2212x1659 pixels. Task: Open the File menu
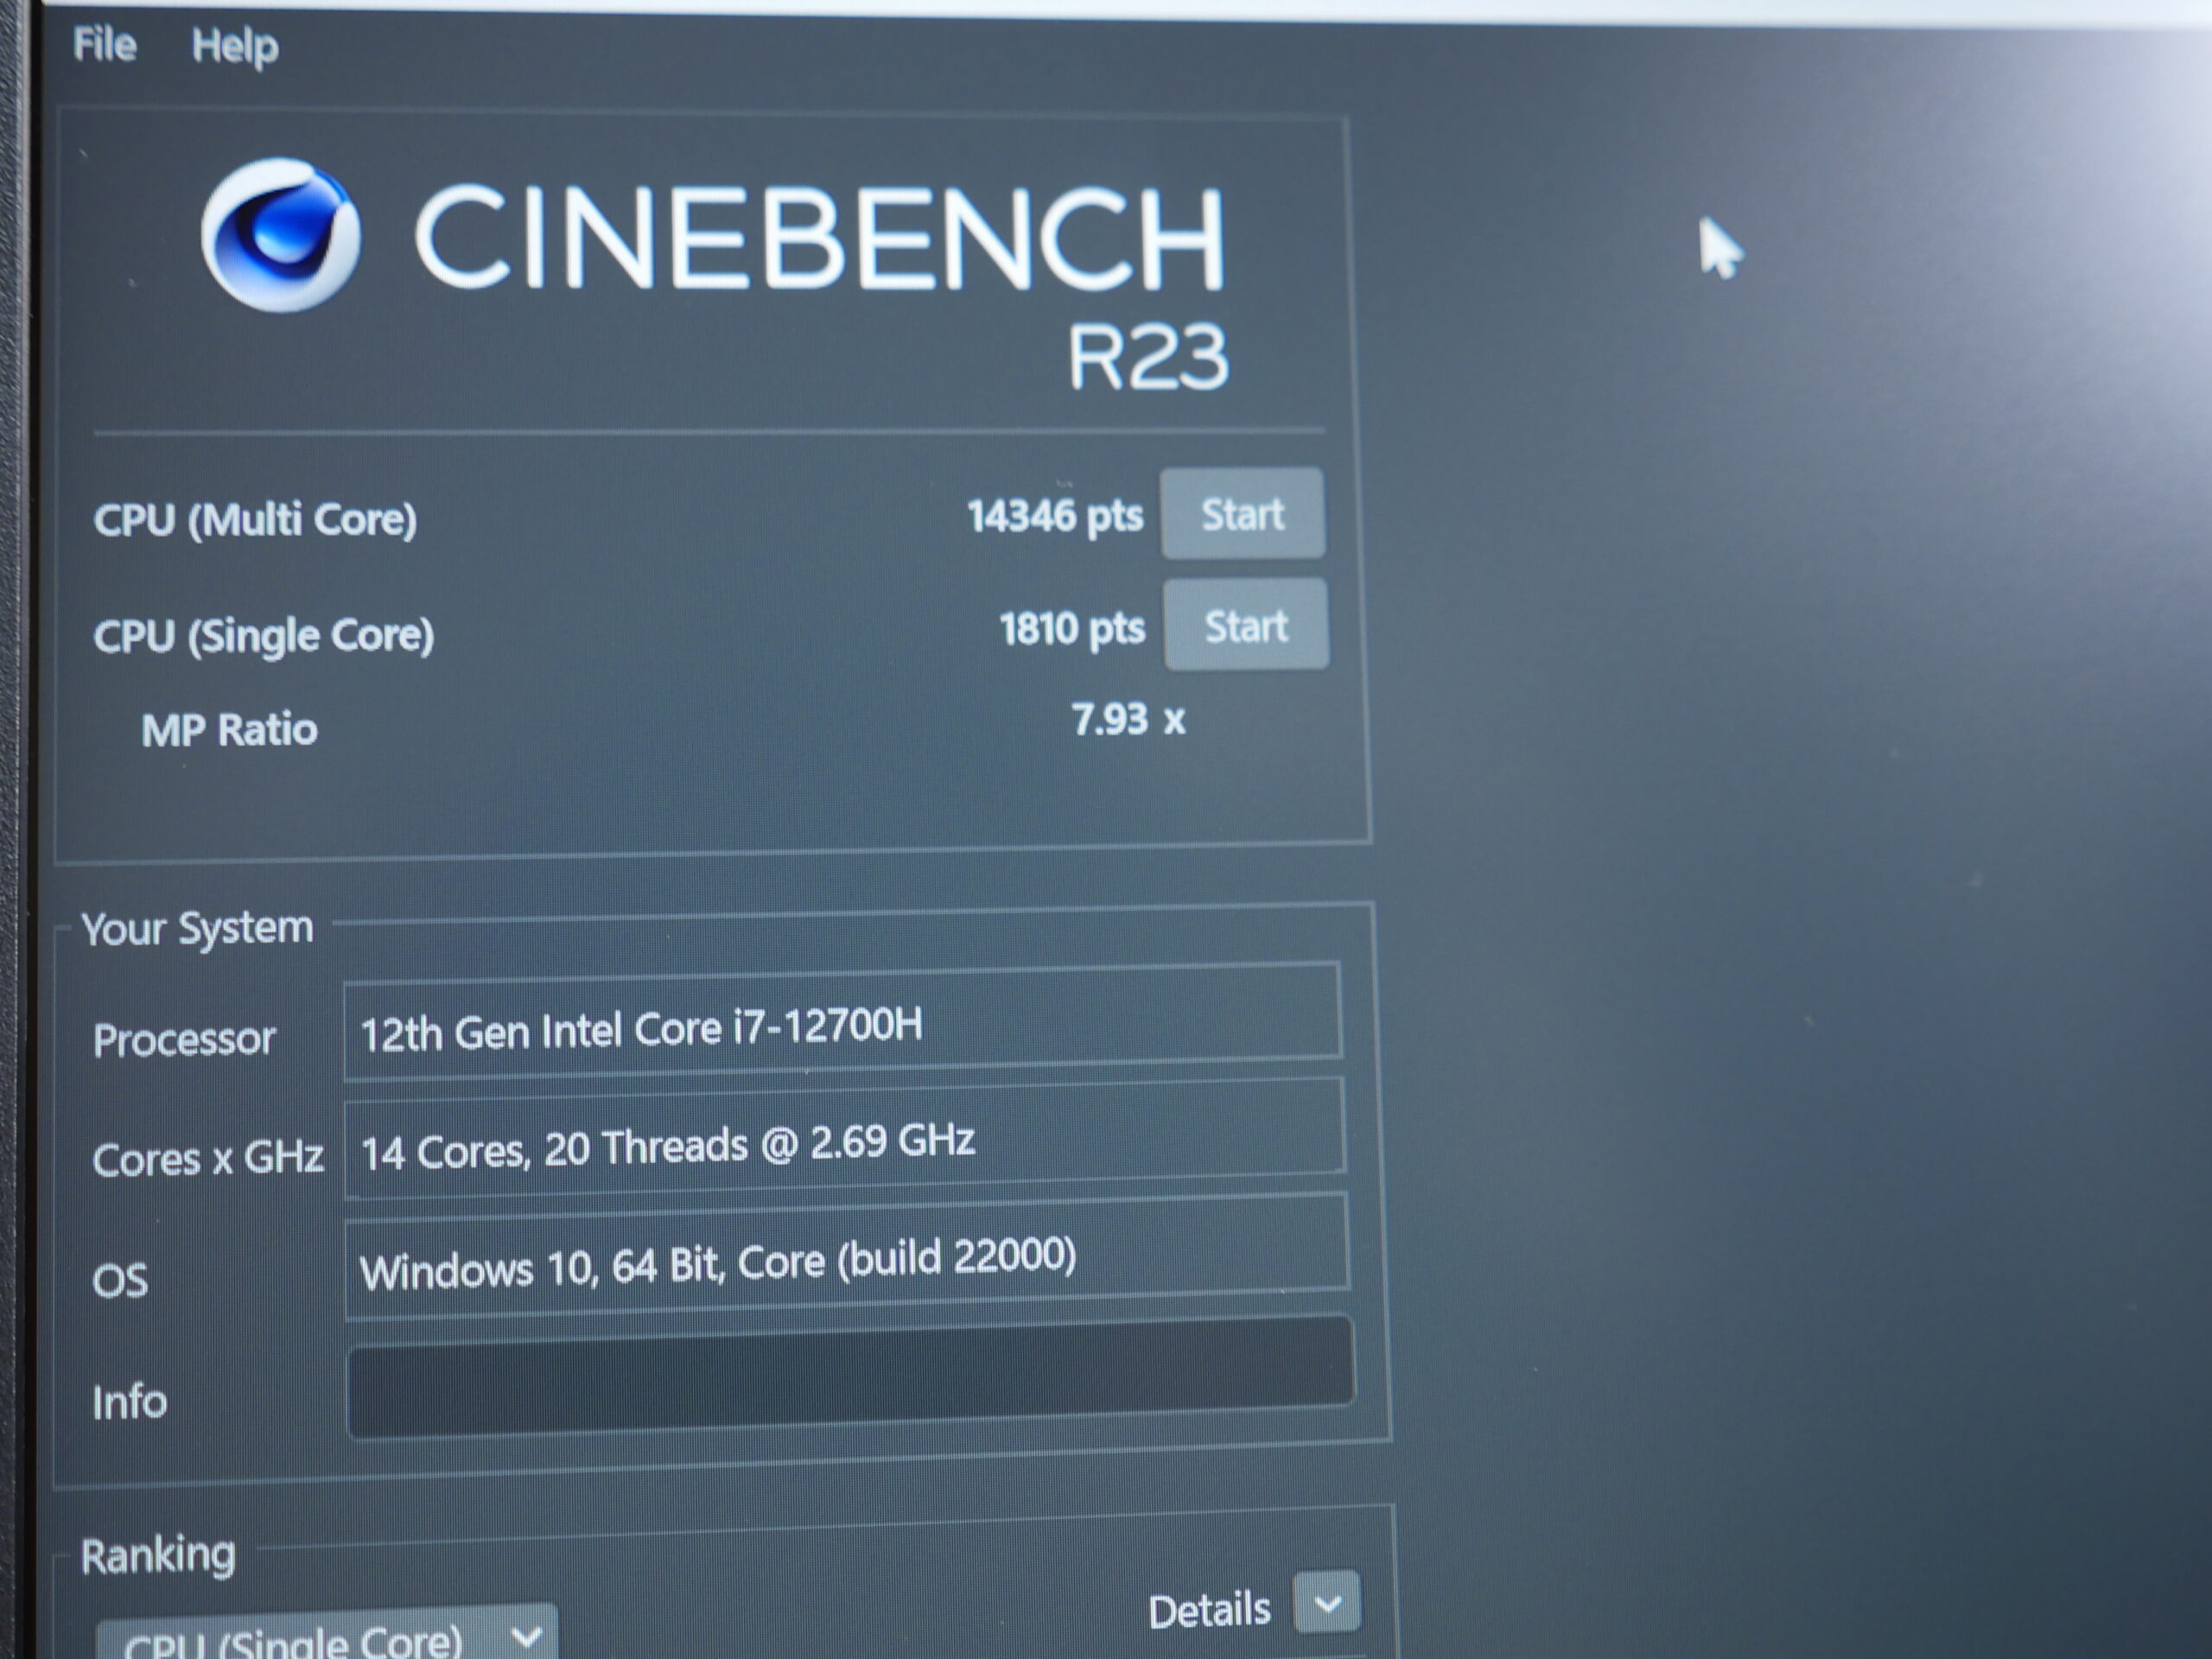(104, 45)
